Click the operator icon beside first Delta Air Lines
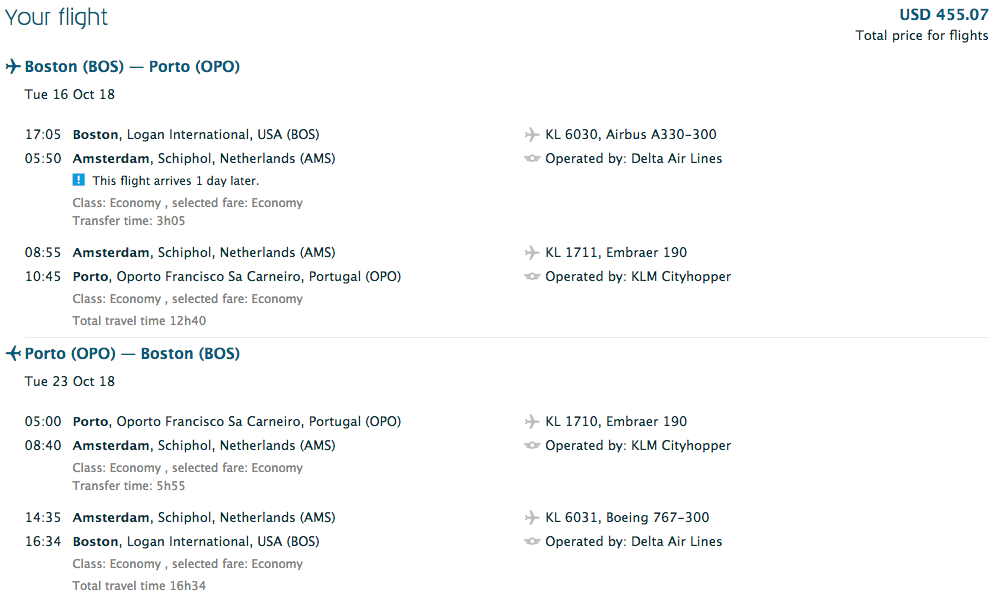This screenshot has width=999, height=602. point(532,159)
